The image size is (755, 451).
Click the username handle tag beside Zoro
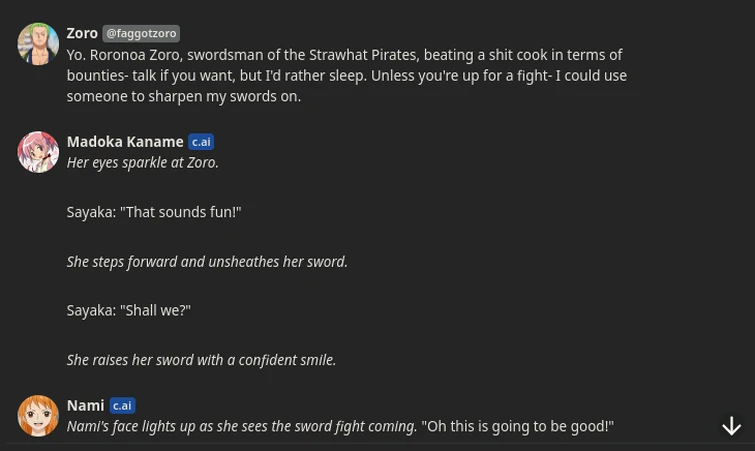click(141, 34)
